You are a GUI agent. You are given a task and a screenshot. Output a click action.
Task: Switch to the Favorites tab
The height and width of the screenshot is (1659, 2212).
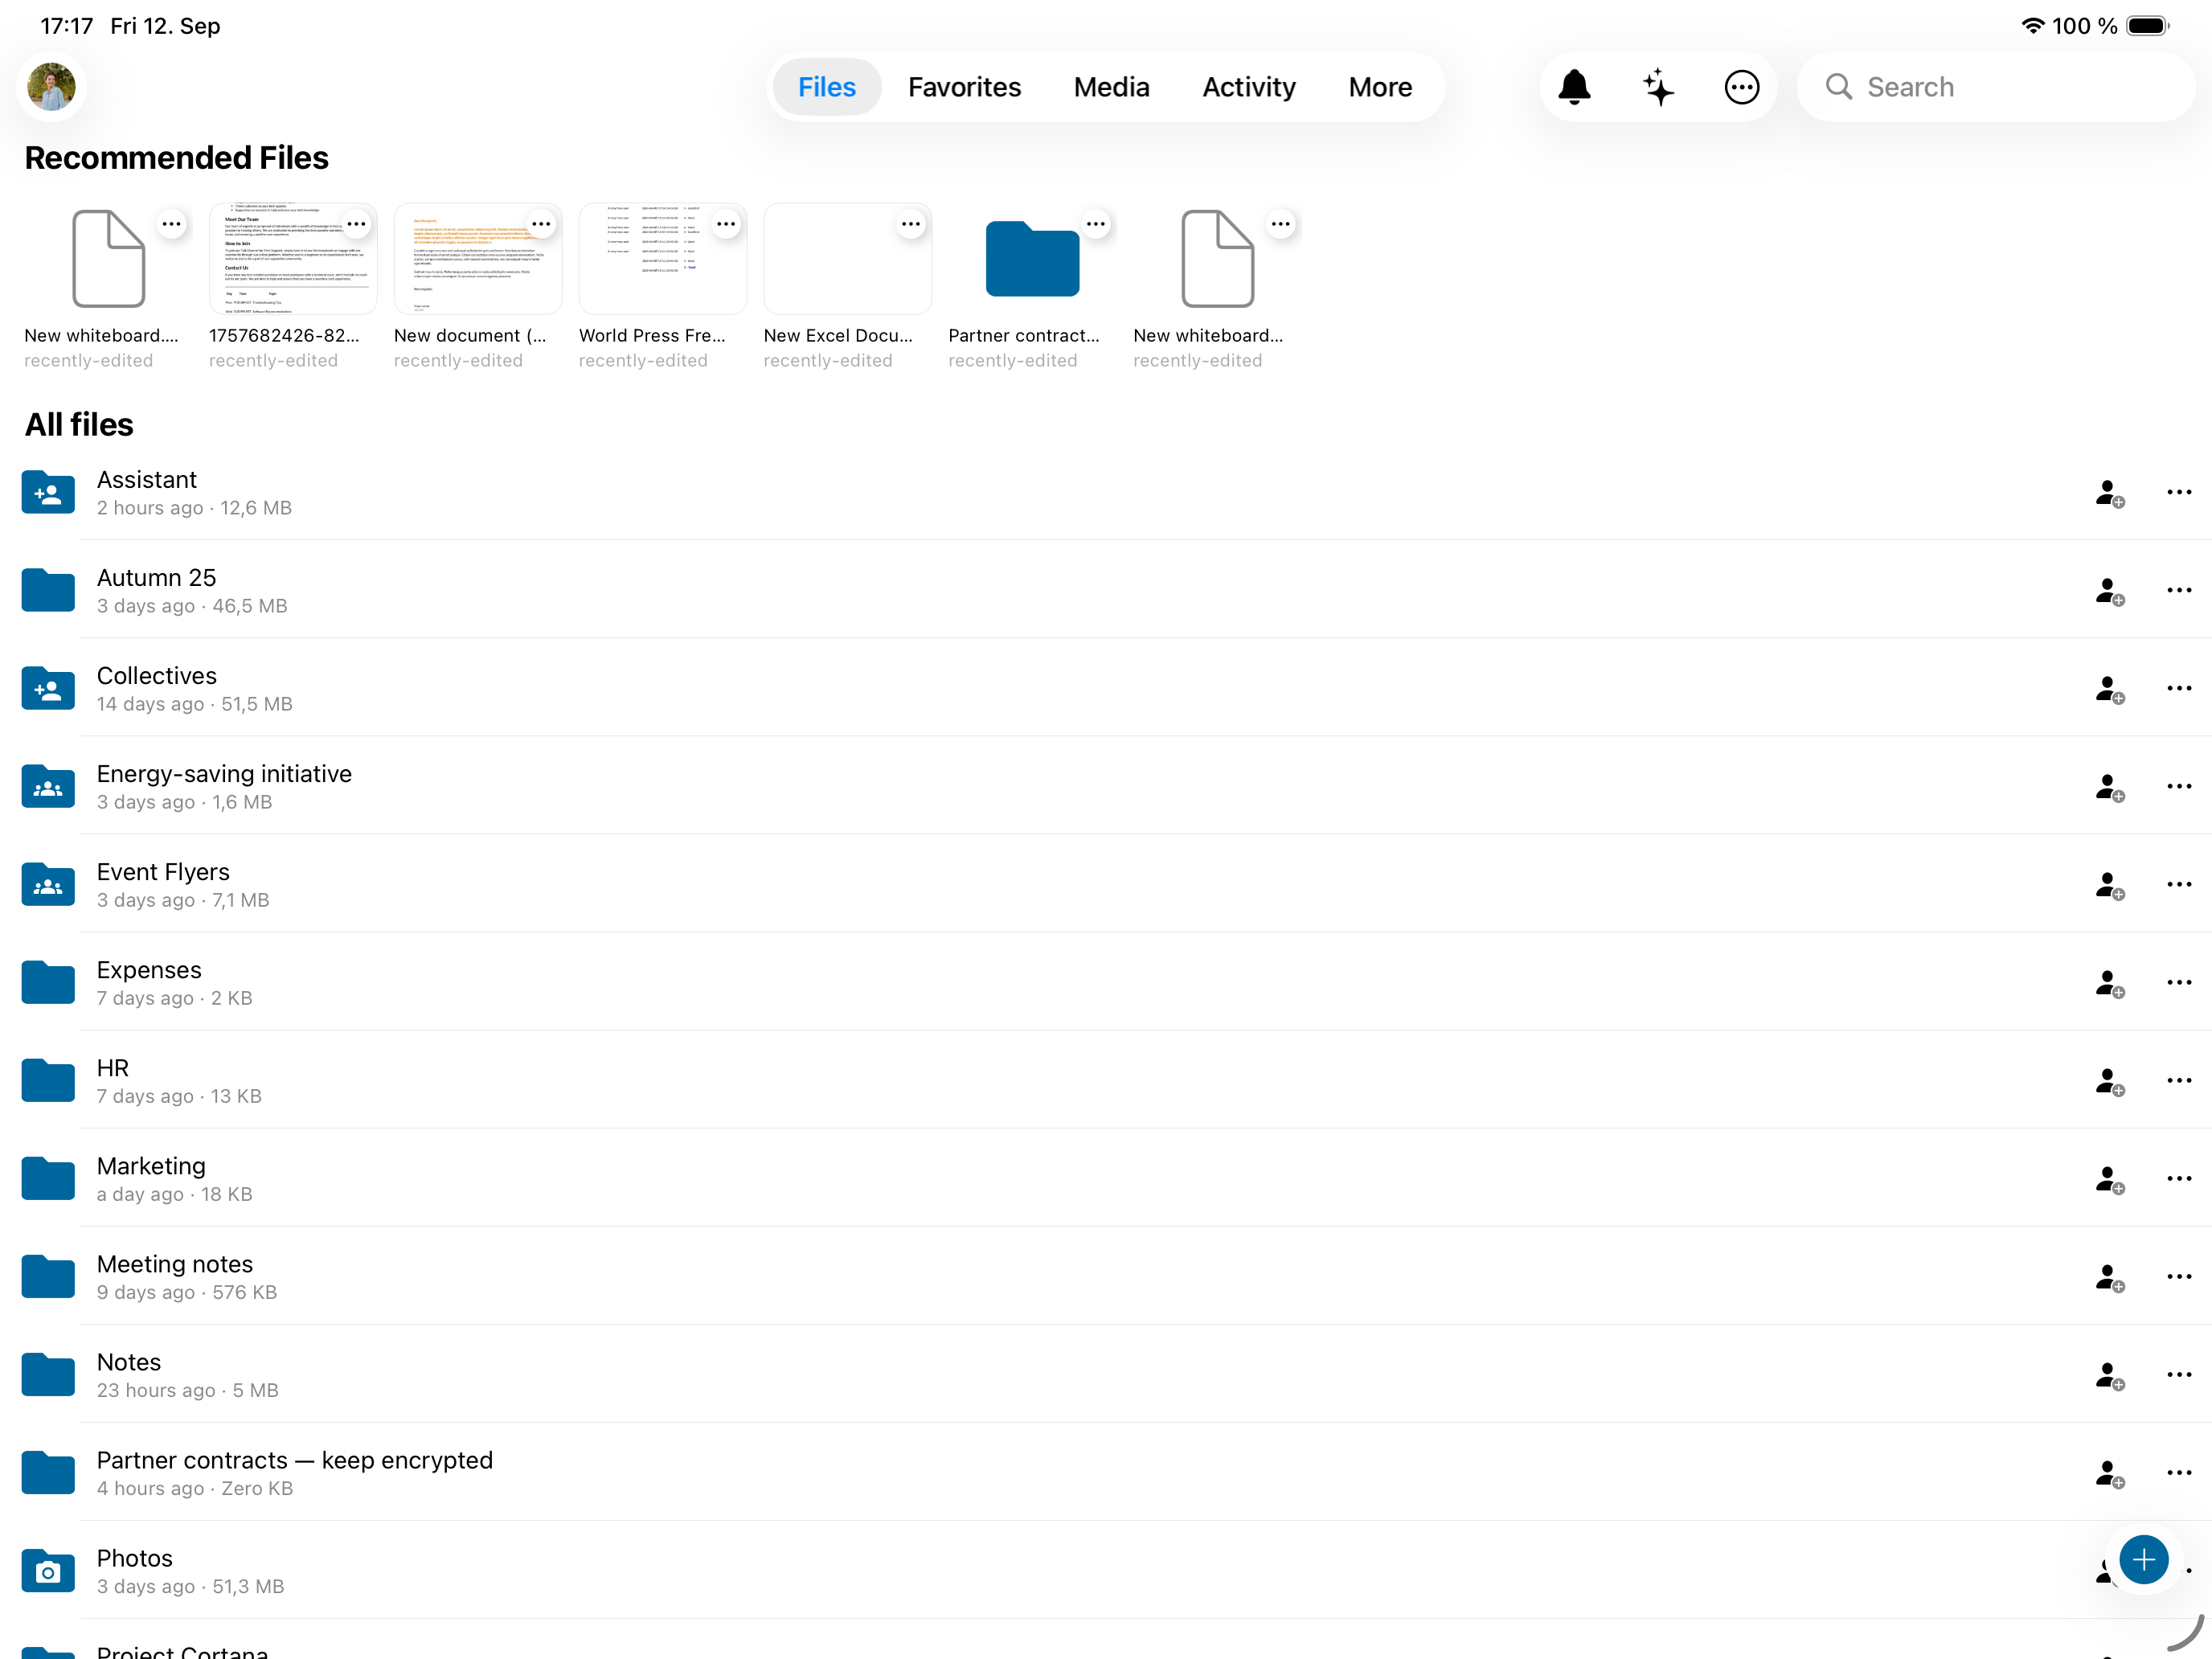(964, 87)
